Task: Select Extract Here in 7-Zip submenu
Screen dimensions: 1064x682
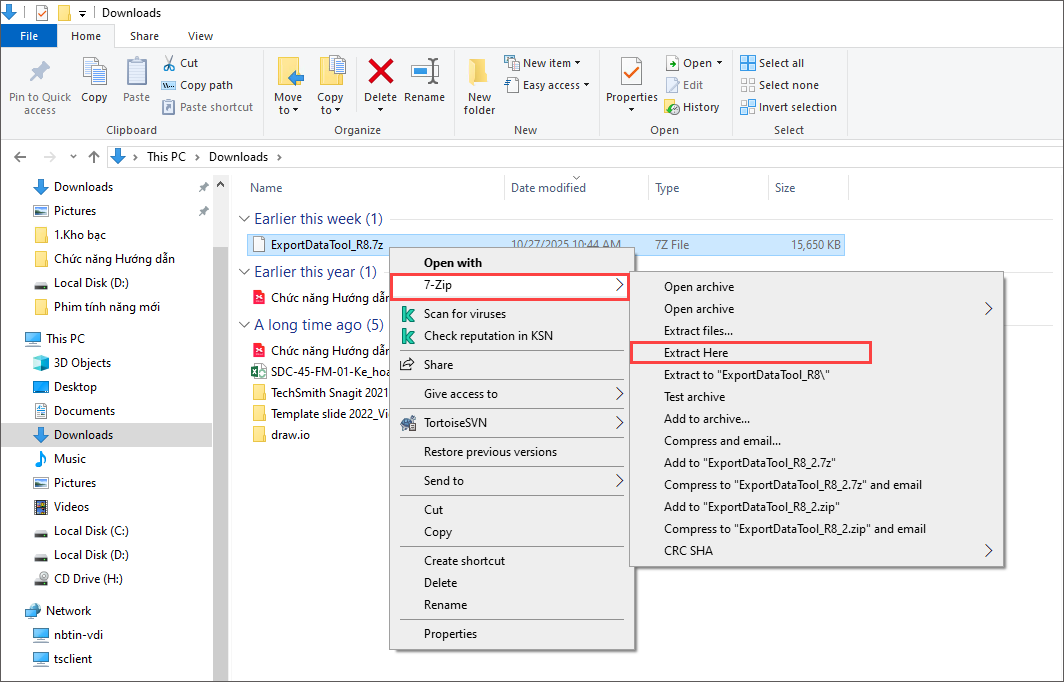Action: pyautogui.click(x=696, y=353)
